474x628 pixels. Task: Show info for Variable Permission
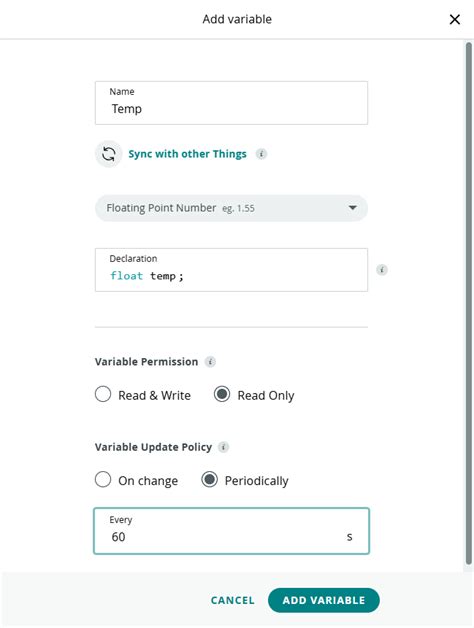click(x=210, y=362)
